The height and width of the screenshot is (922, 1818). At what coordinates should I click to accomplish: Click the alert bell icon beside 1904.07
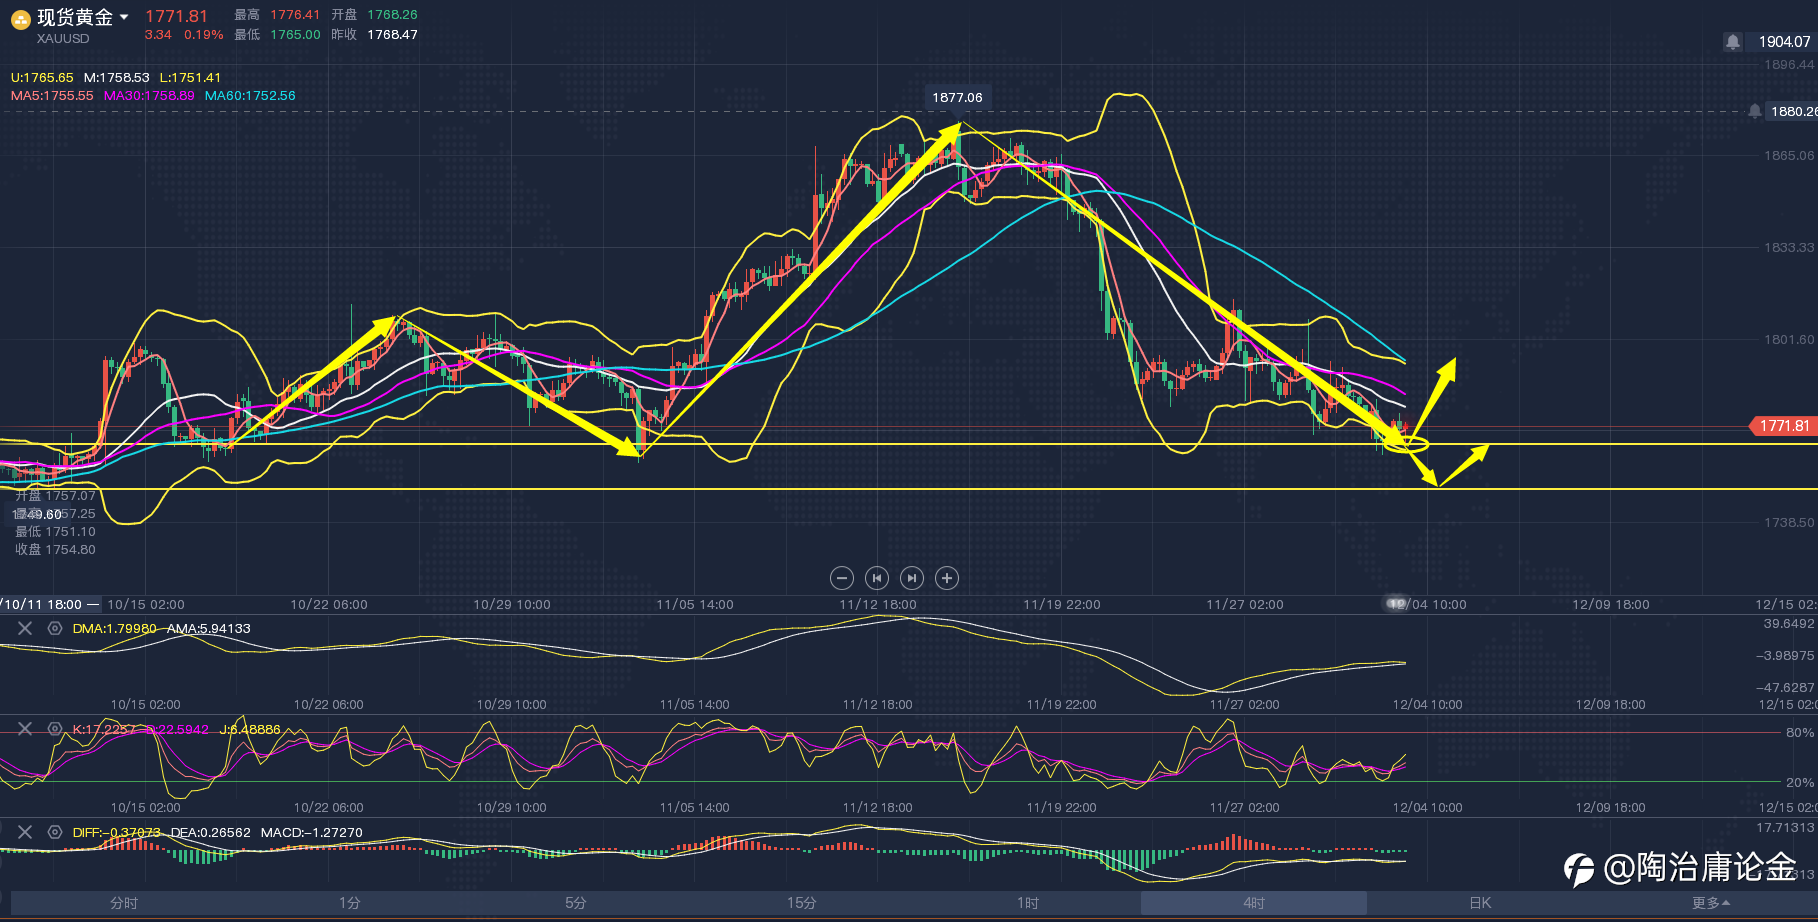tap(1733, 42)
